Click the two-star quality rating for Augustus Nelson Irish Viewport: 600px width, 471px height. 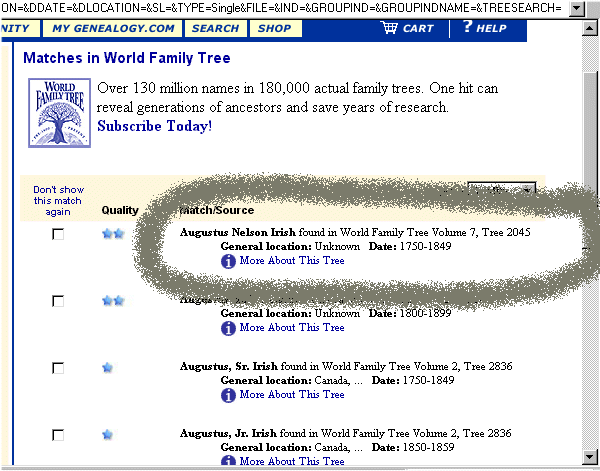[113, 233]
